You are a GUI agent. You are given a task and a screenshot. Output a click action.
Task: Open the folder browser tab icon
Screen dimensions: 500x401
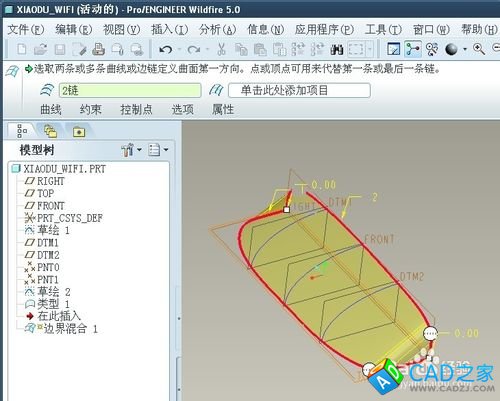tap(79, 132)
